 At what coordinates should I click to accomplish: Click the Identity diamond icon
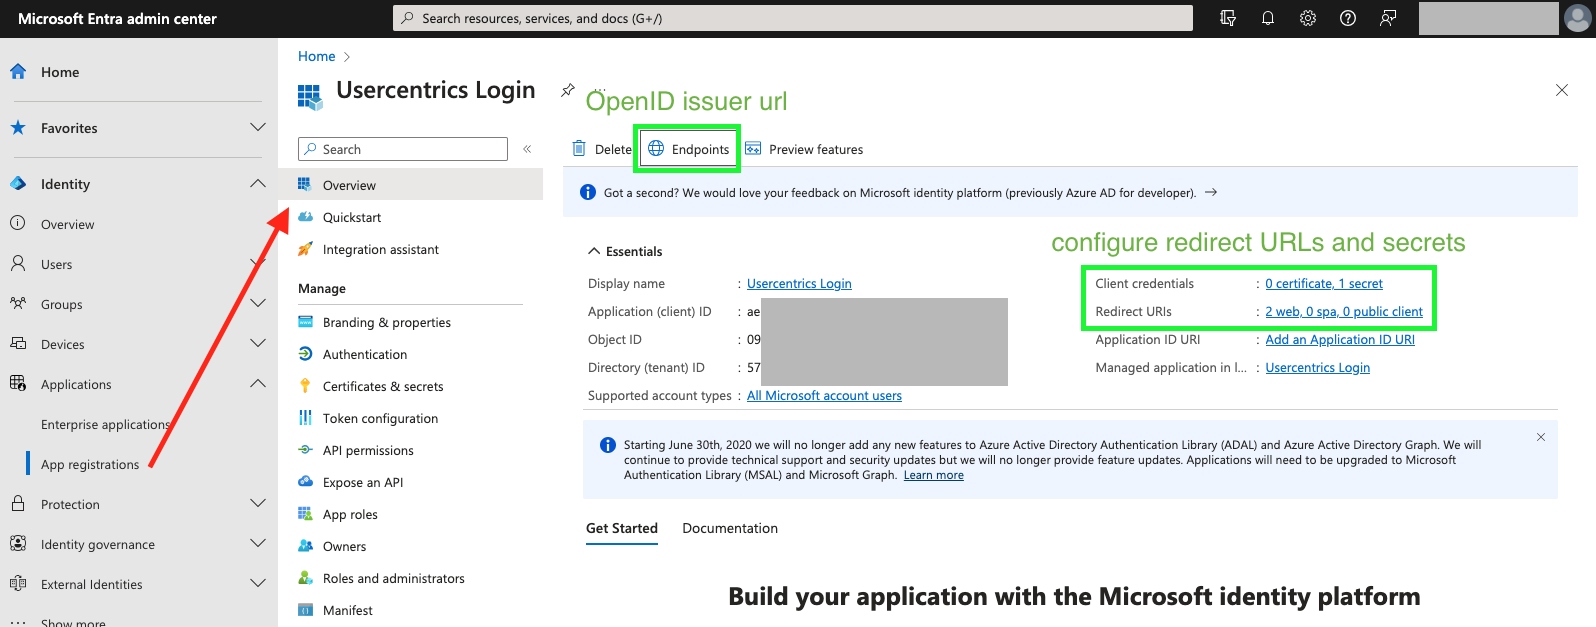[x=18, y=184]
